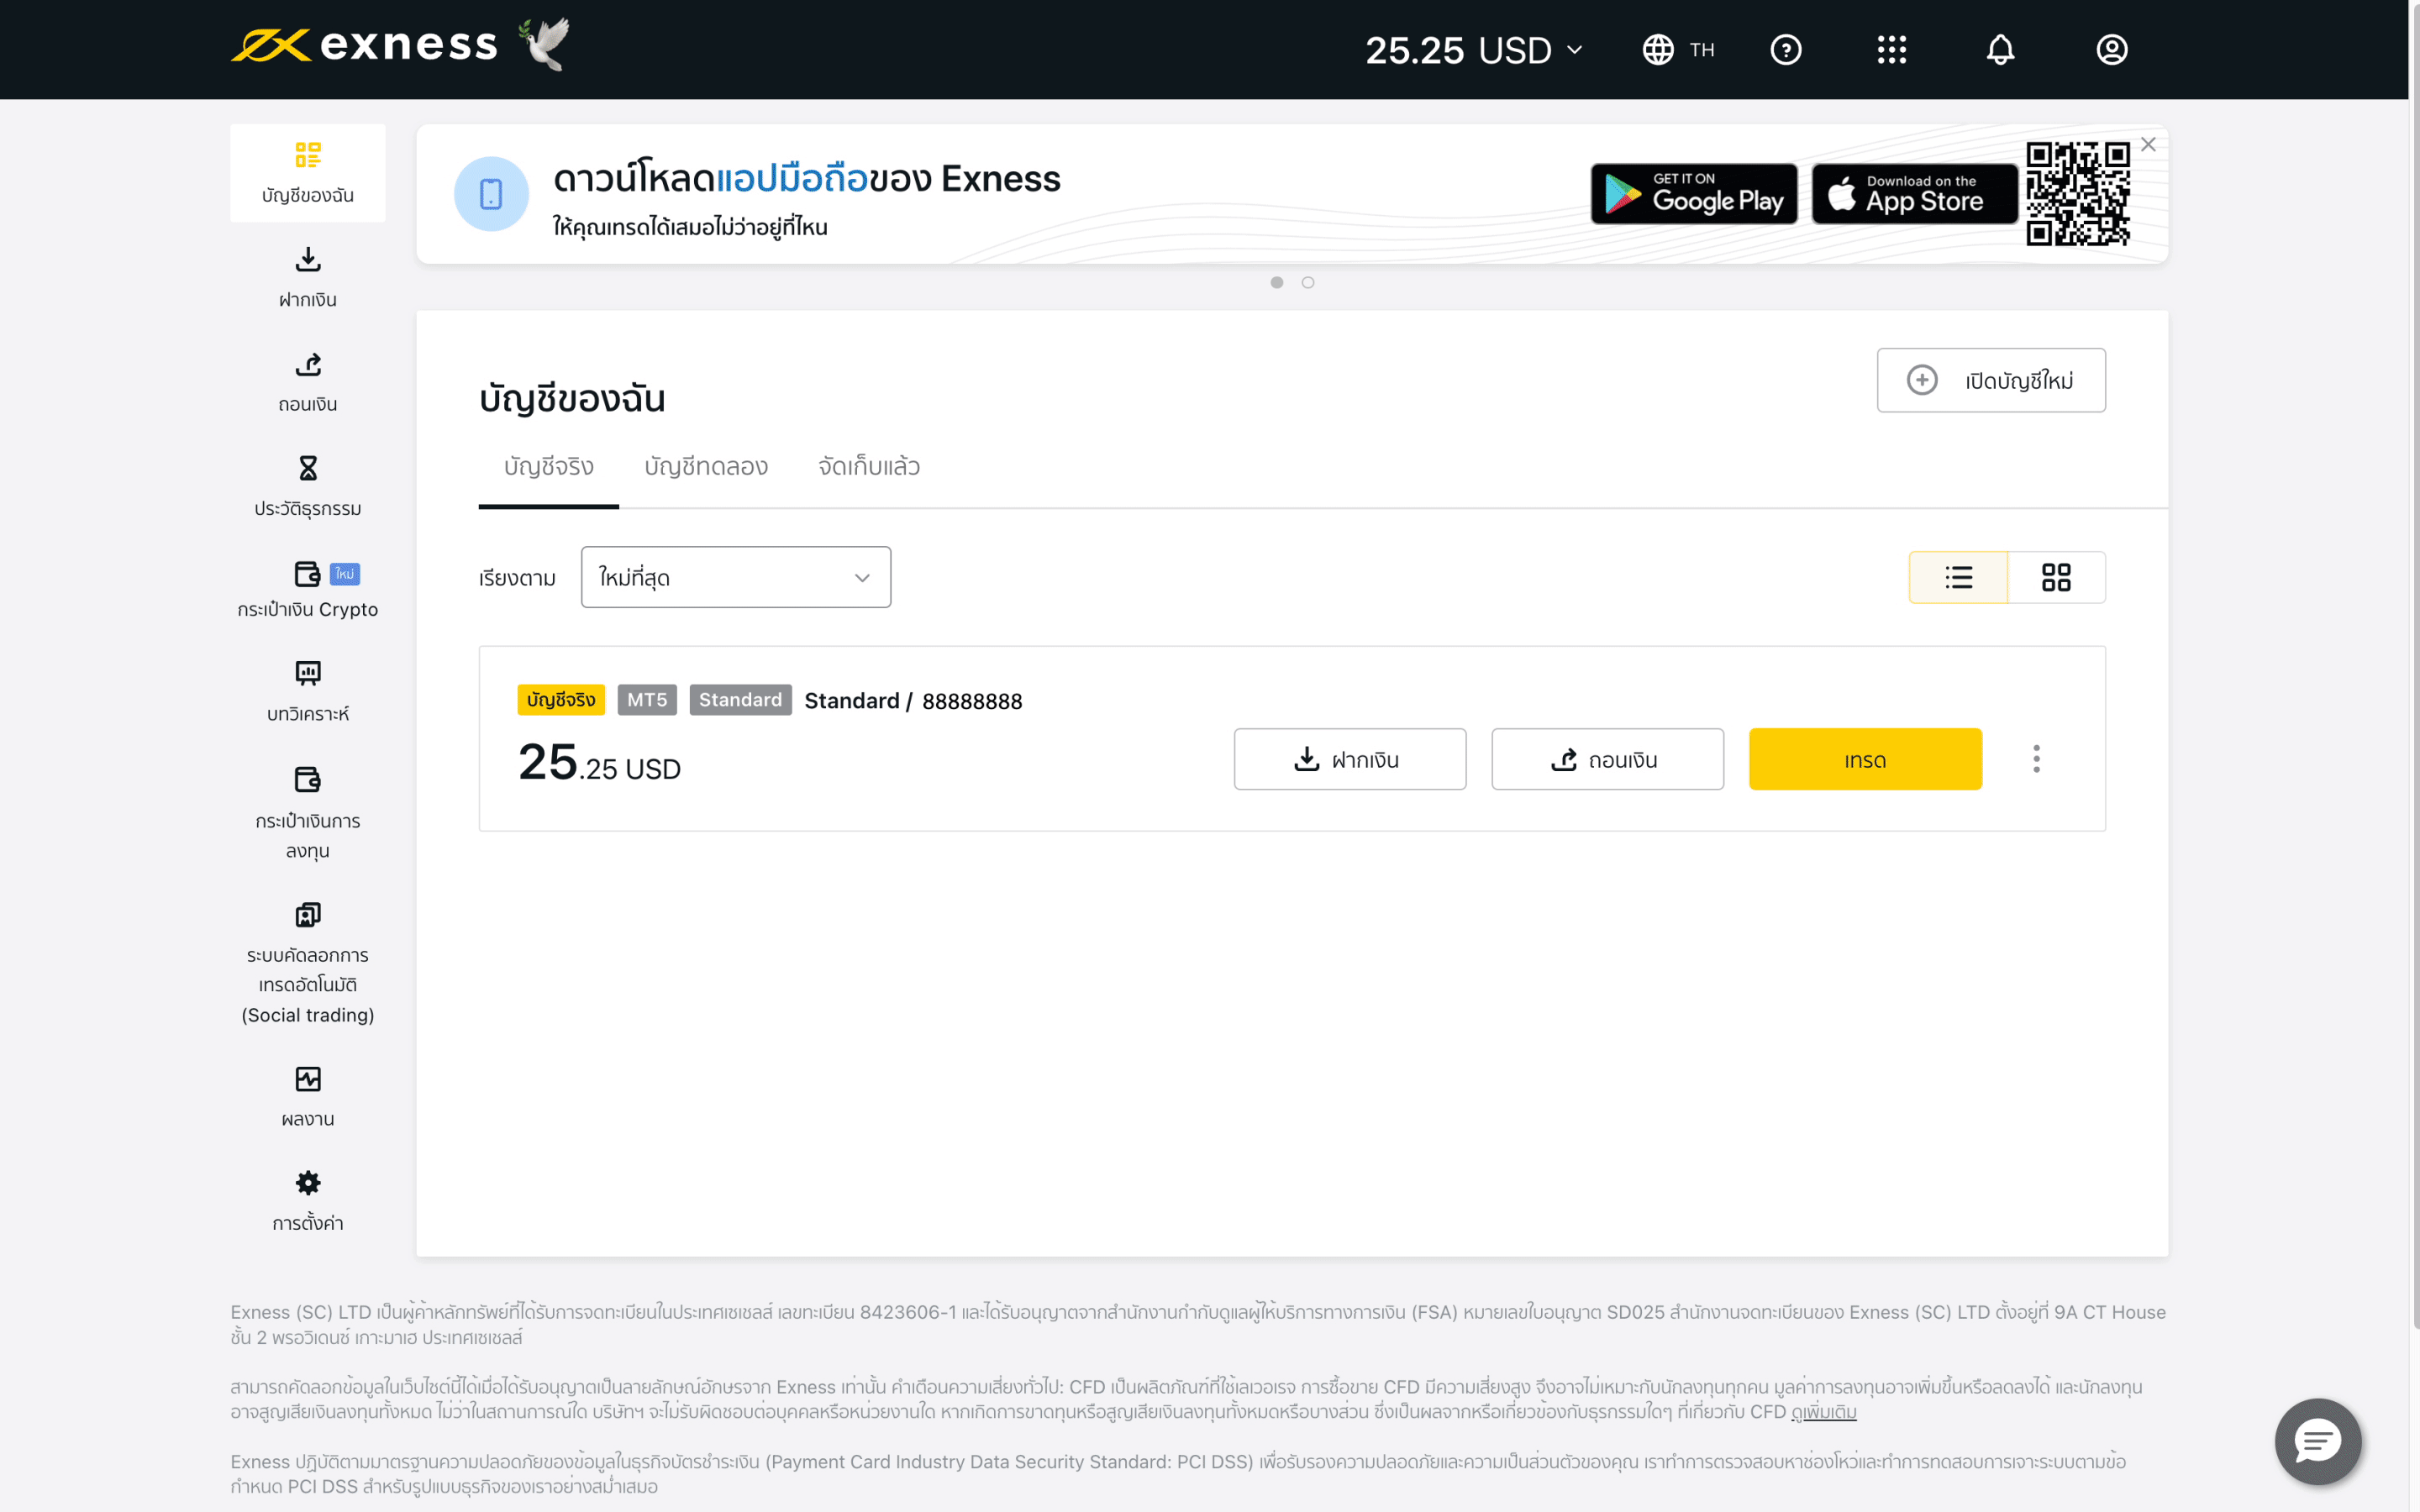Open ผลงาน performance in sidebar
Screen dimensions: 2420x1512
[x=308, y=1097]
